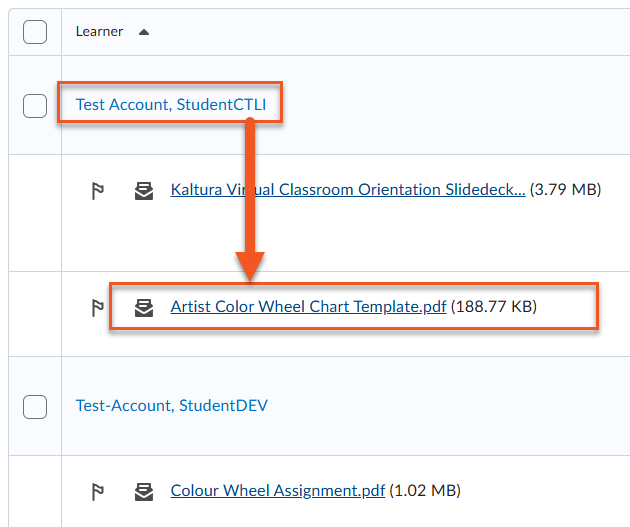Image resolution: width=630 pixels, height=527 pixels.
Task: Flag the Artist Color Wheel Chart Template submission
Action: pos(98,308)
